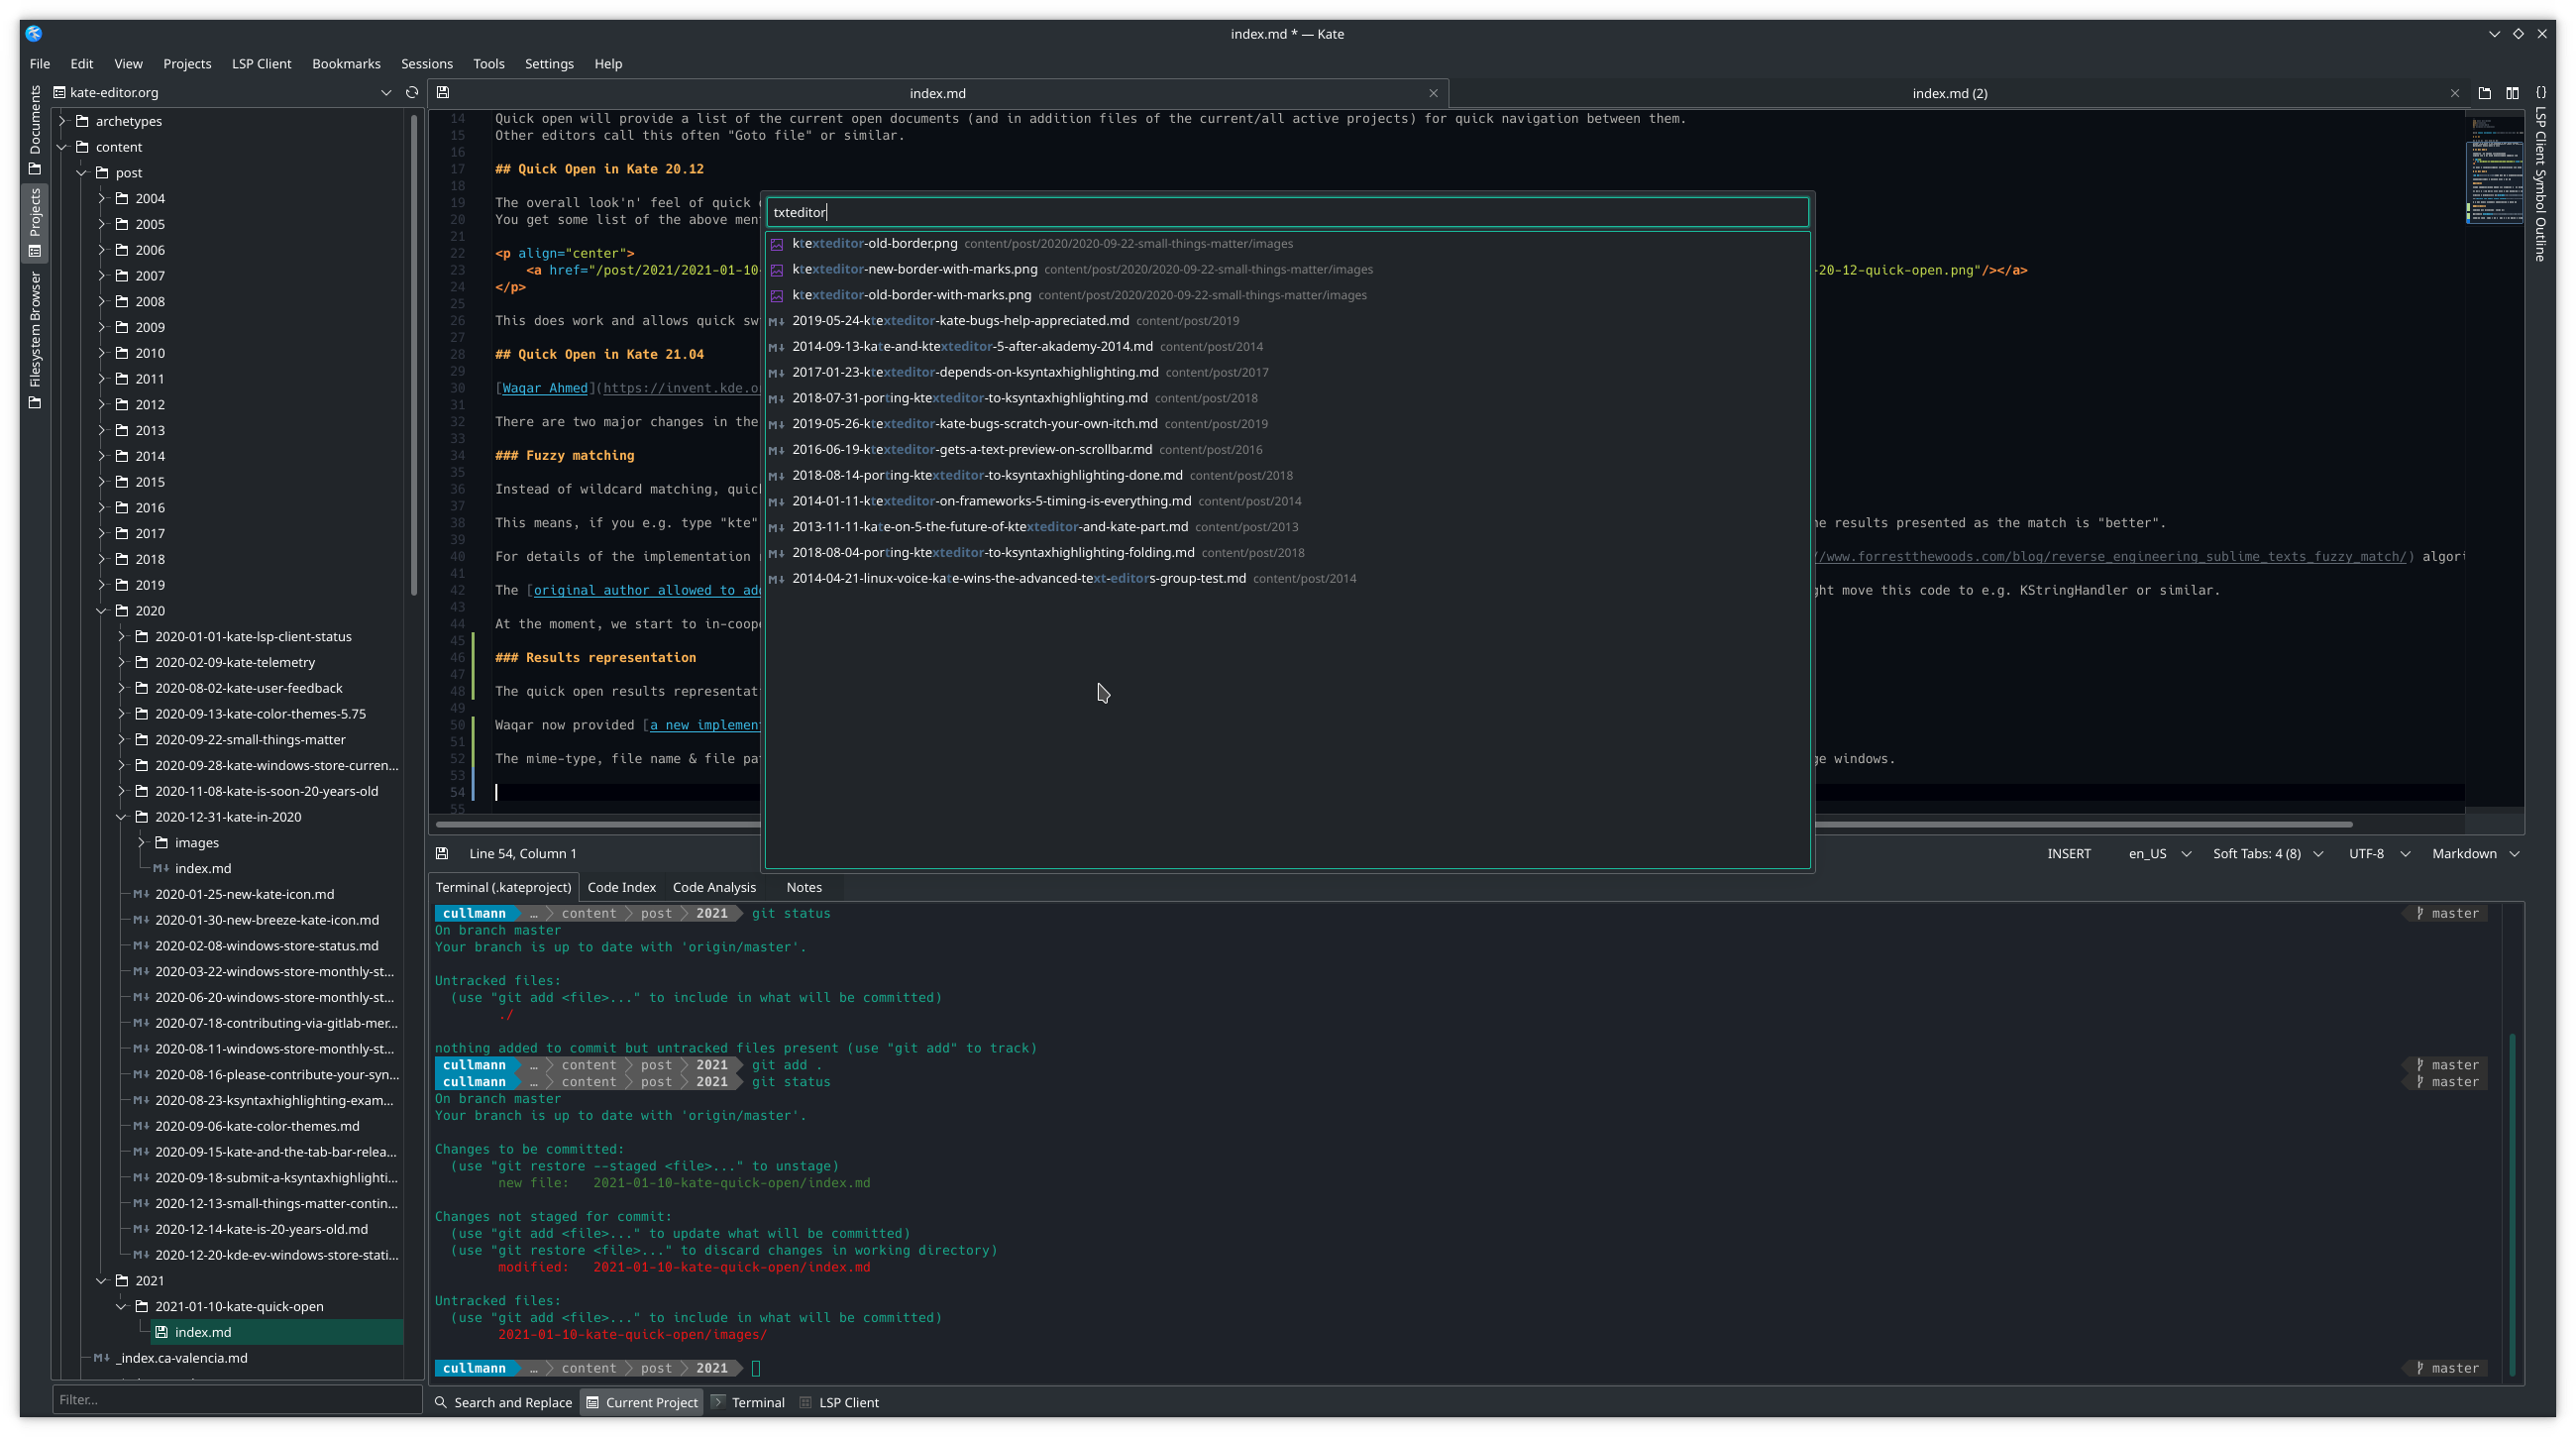Viewport: 2576px width, 1437px height.
Task: Select index.md file in sidebar
Action: coord(202,1331)
